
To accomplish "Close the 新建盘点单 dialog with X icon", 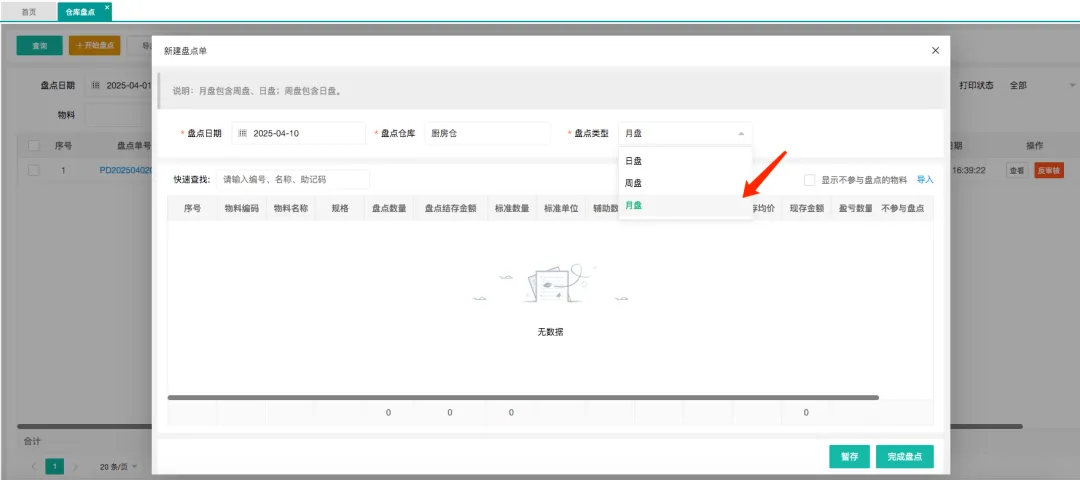I will click(935, 50).
